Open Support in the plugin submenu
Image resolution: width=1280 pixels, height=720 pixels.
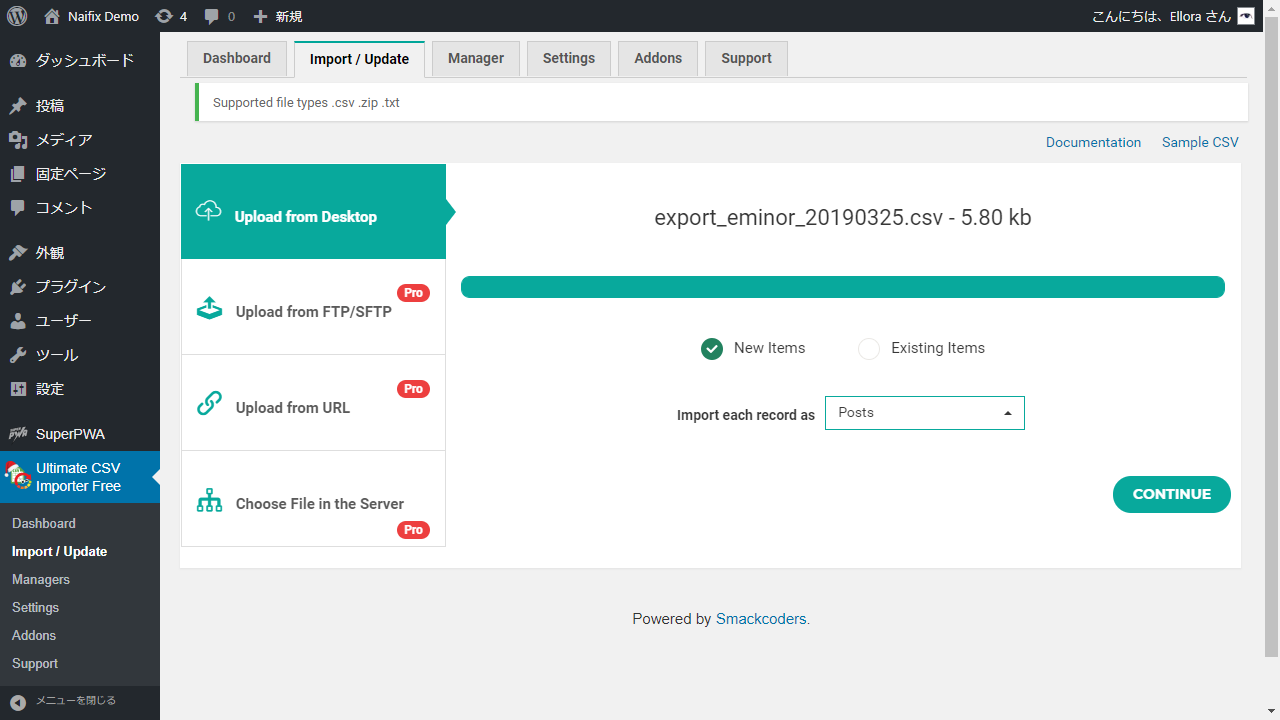tap(35, 663)
